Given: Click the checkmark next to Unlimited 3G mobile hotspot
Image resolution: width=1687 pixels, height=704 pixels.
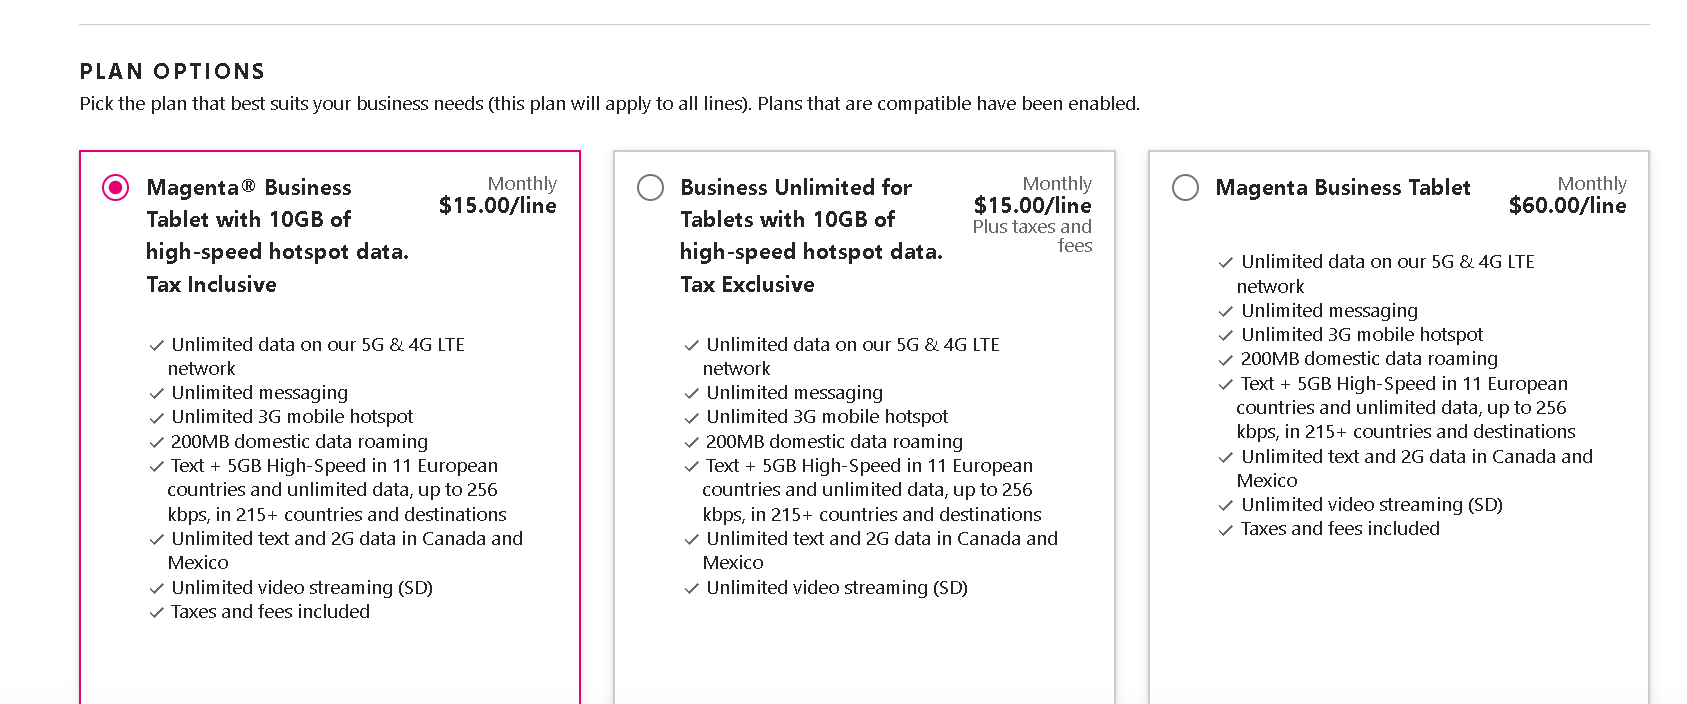Looking at the screenshot, I should [156, 417].
